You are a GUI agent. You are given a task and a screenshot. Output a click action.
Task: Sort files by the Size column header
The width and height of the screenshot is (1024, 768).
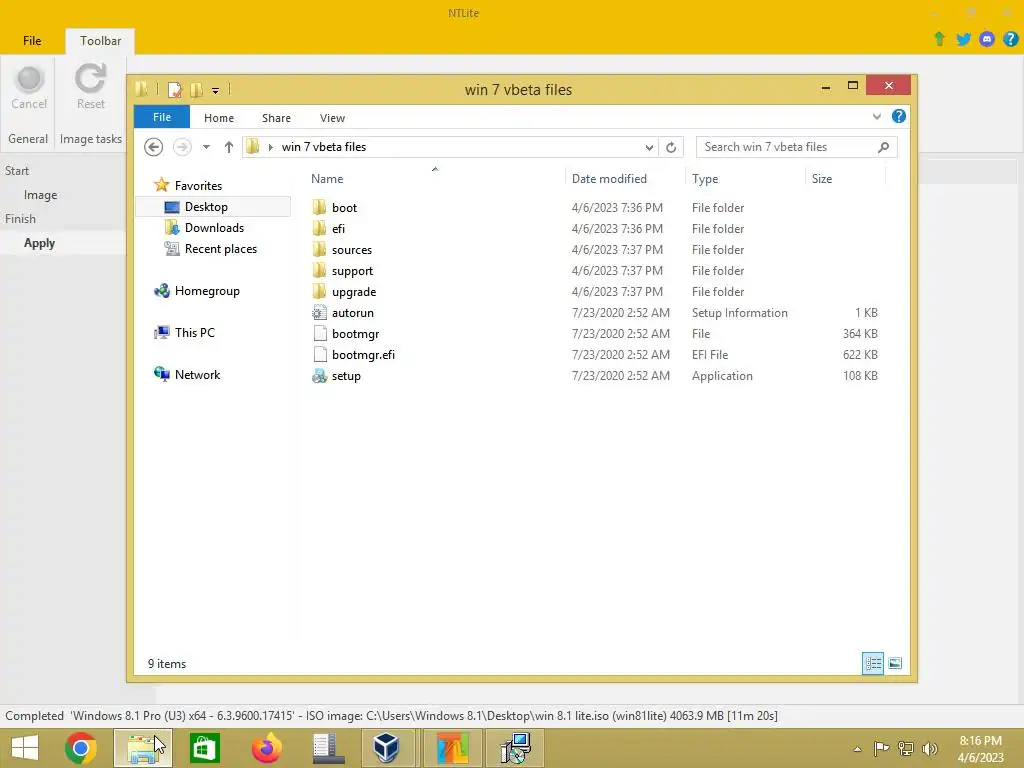coord(822,178)
